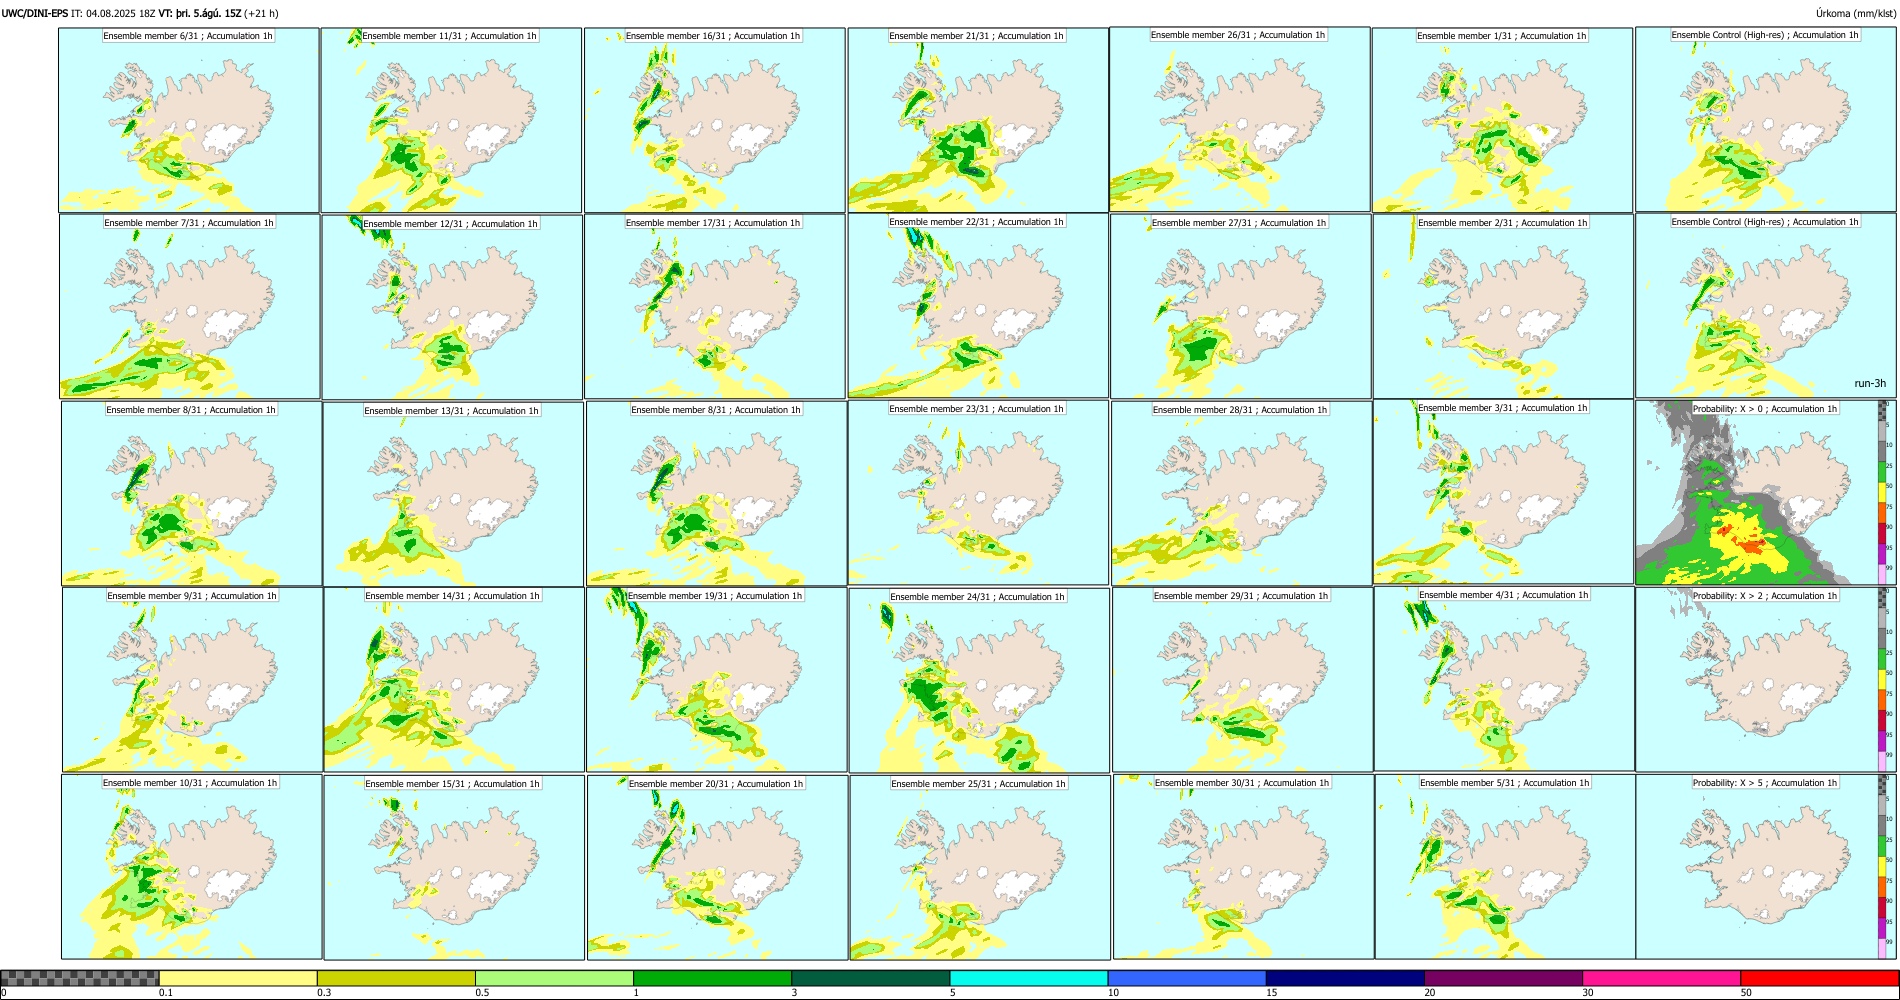Select the Ensemble member 13/31 map

[x=453, y=494]
